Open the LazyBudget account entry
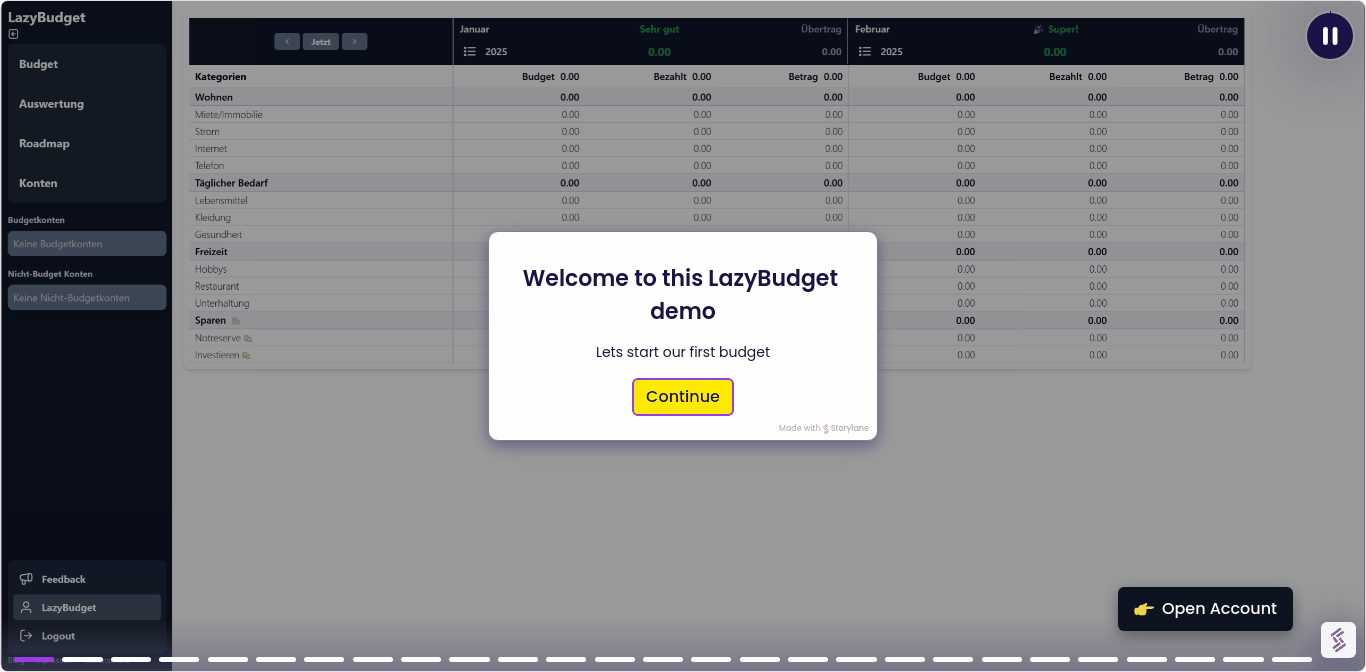 pyautogui.click(x=87, y=608)
